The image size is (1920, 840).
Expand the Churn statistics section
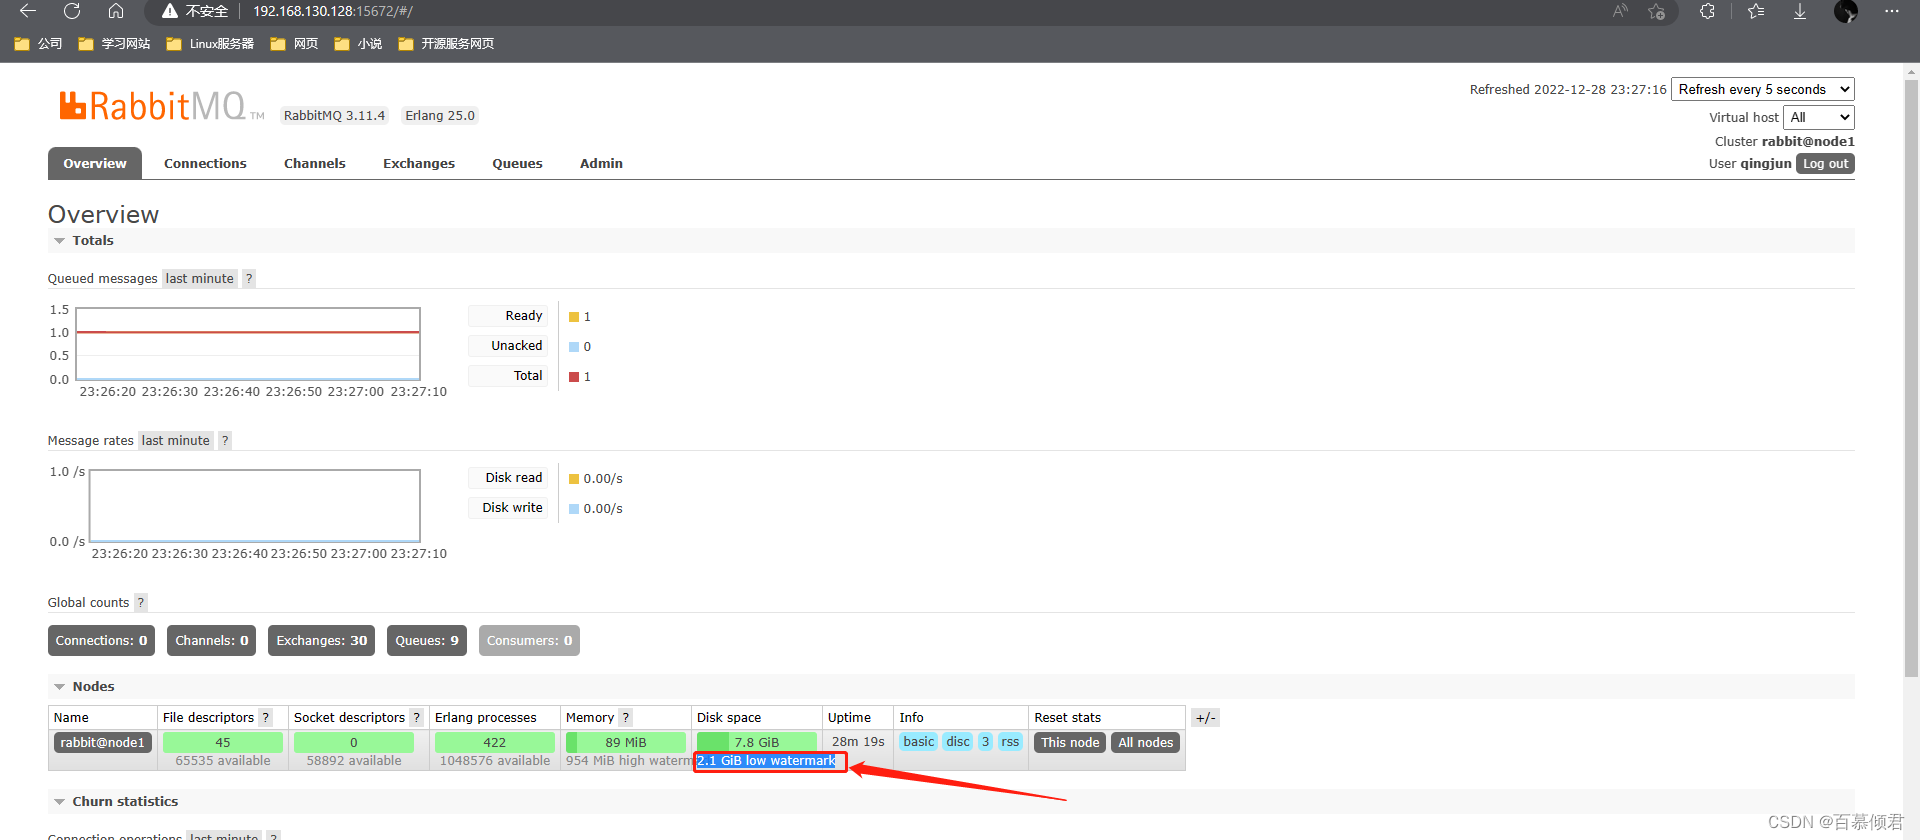tap(115, 802)
